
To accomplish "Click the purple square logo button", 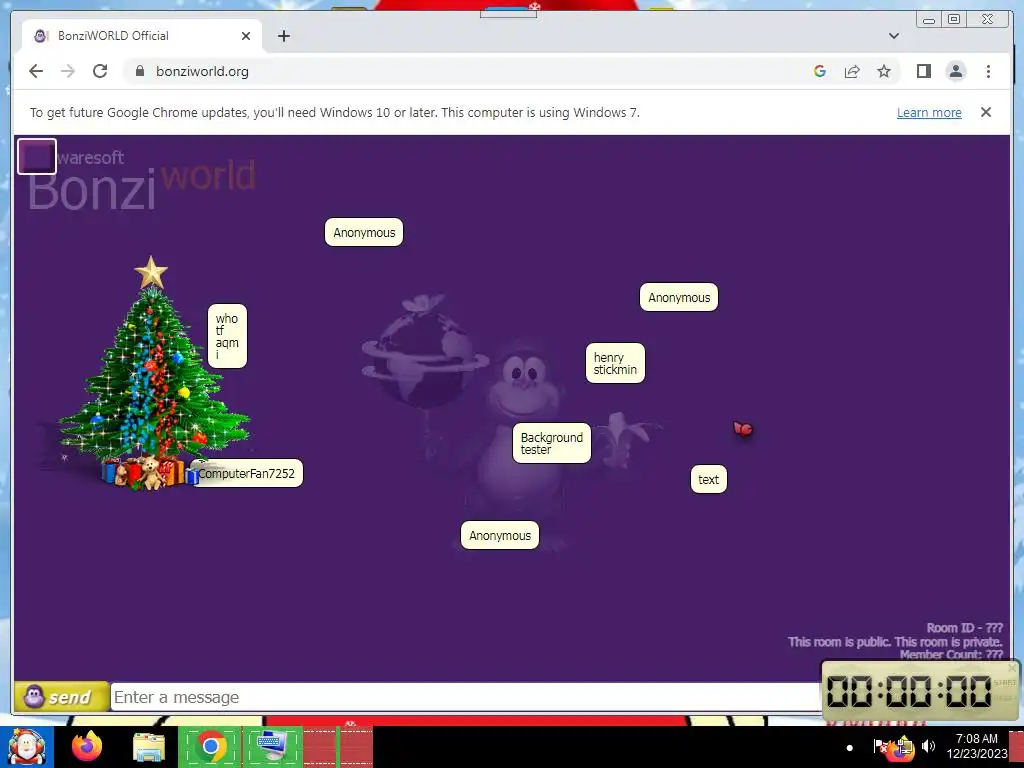I will point(37,157).
